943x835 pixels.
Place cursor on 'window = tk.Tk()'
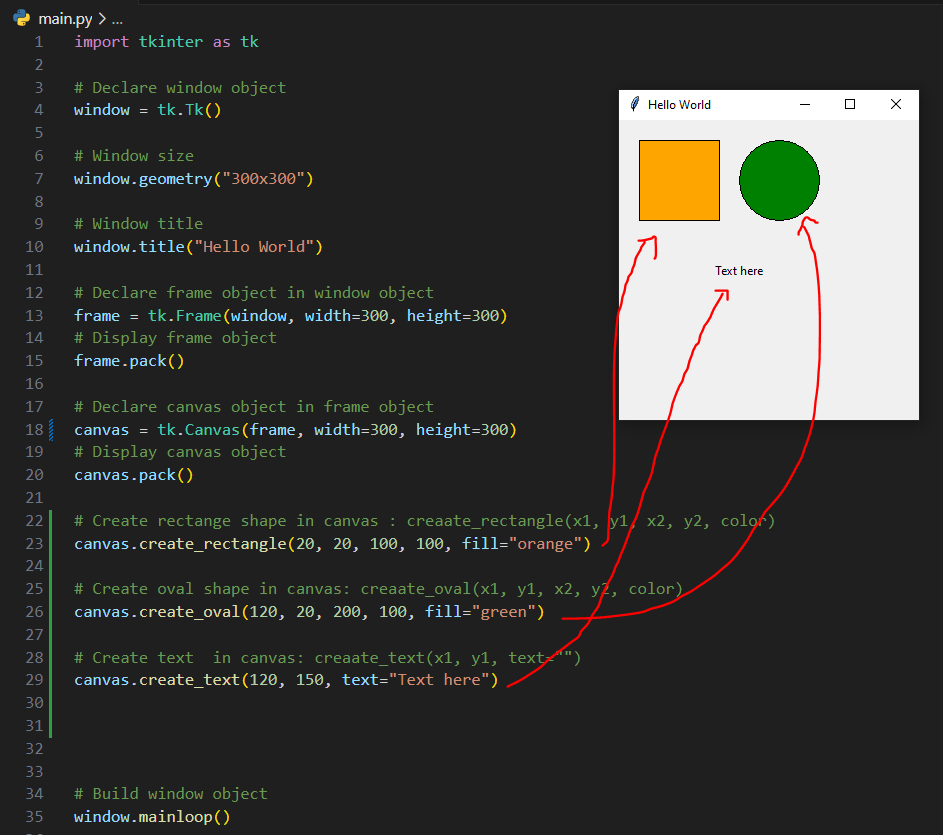click(147, 110)
